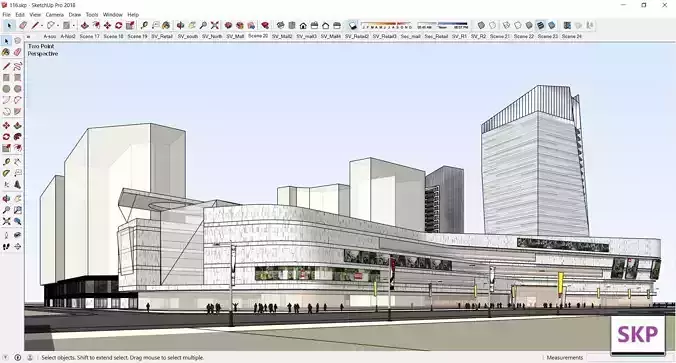The image size is (676, 363).
Task: Select the Circle tool in left toolbar
Action: point(6,89)
